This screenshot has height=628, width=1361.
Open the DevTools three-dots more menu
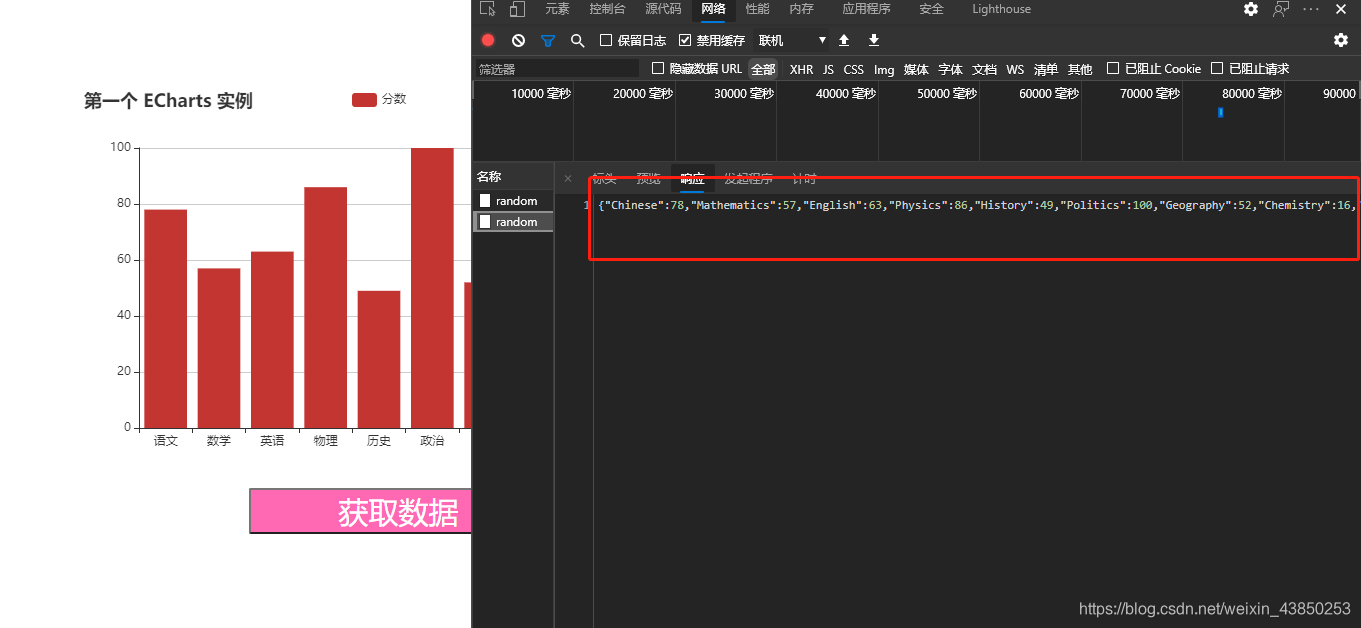[x=1311, y=9]
